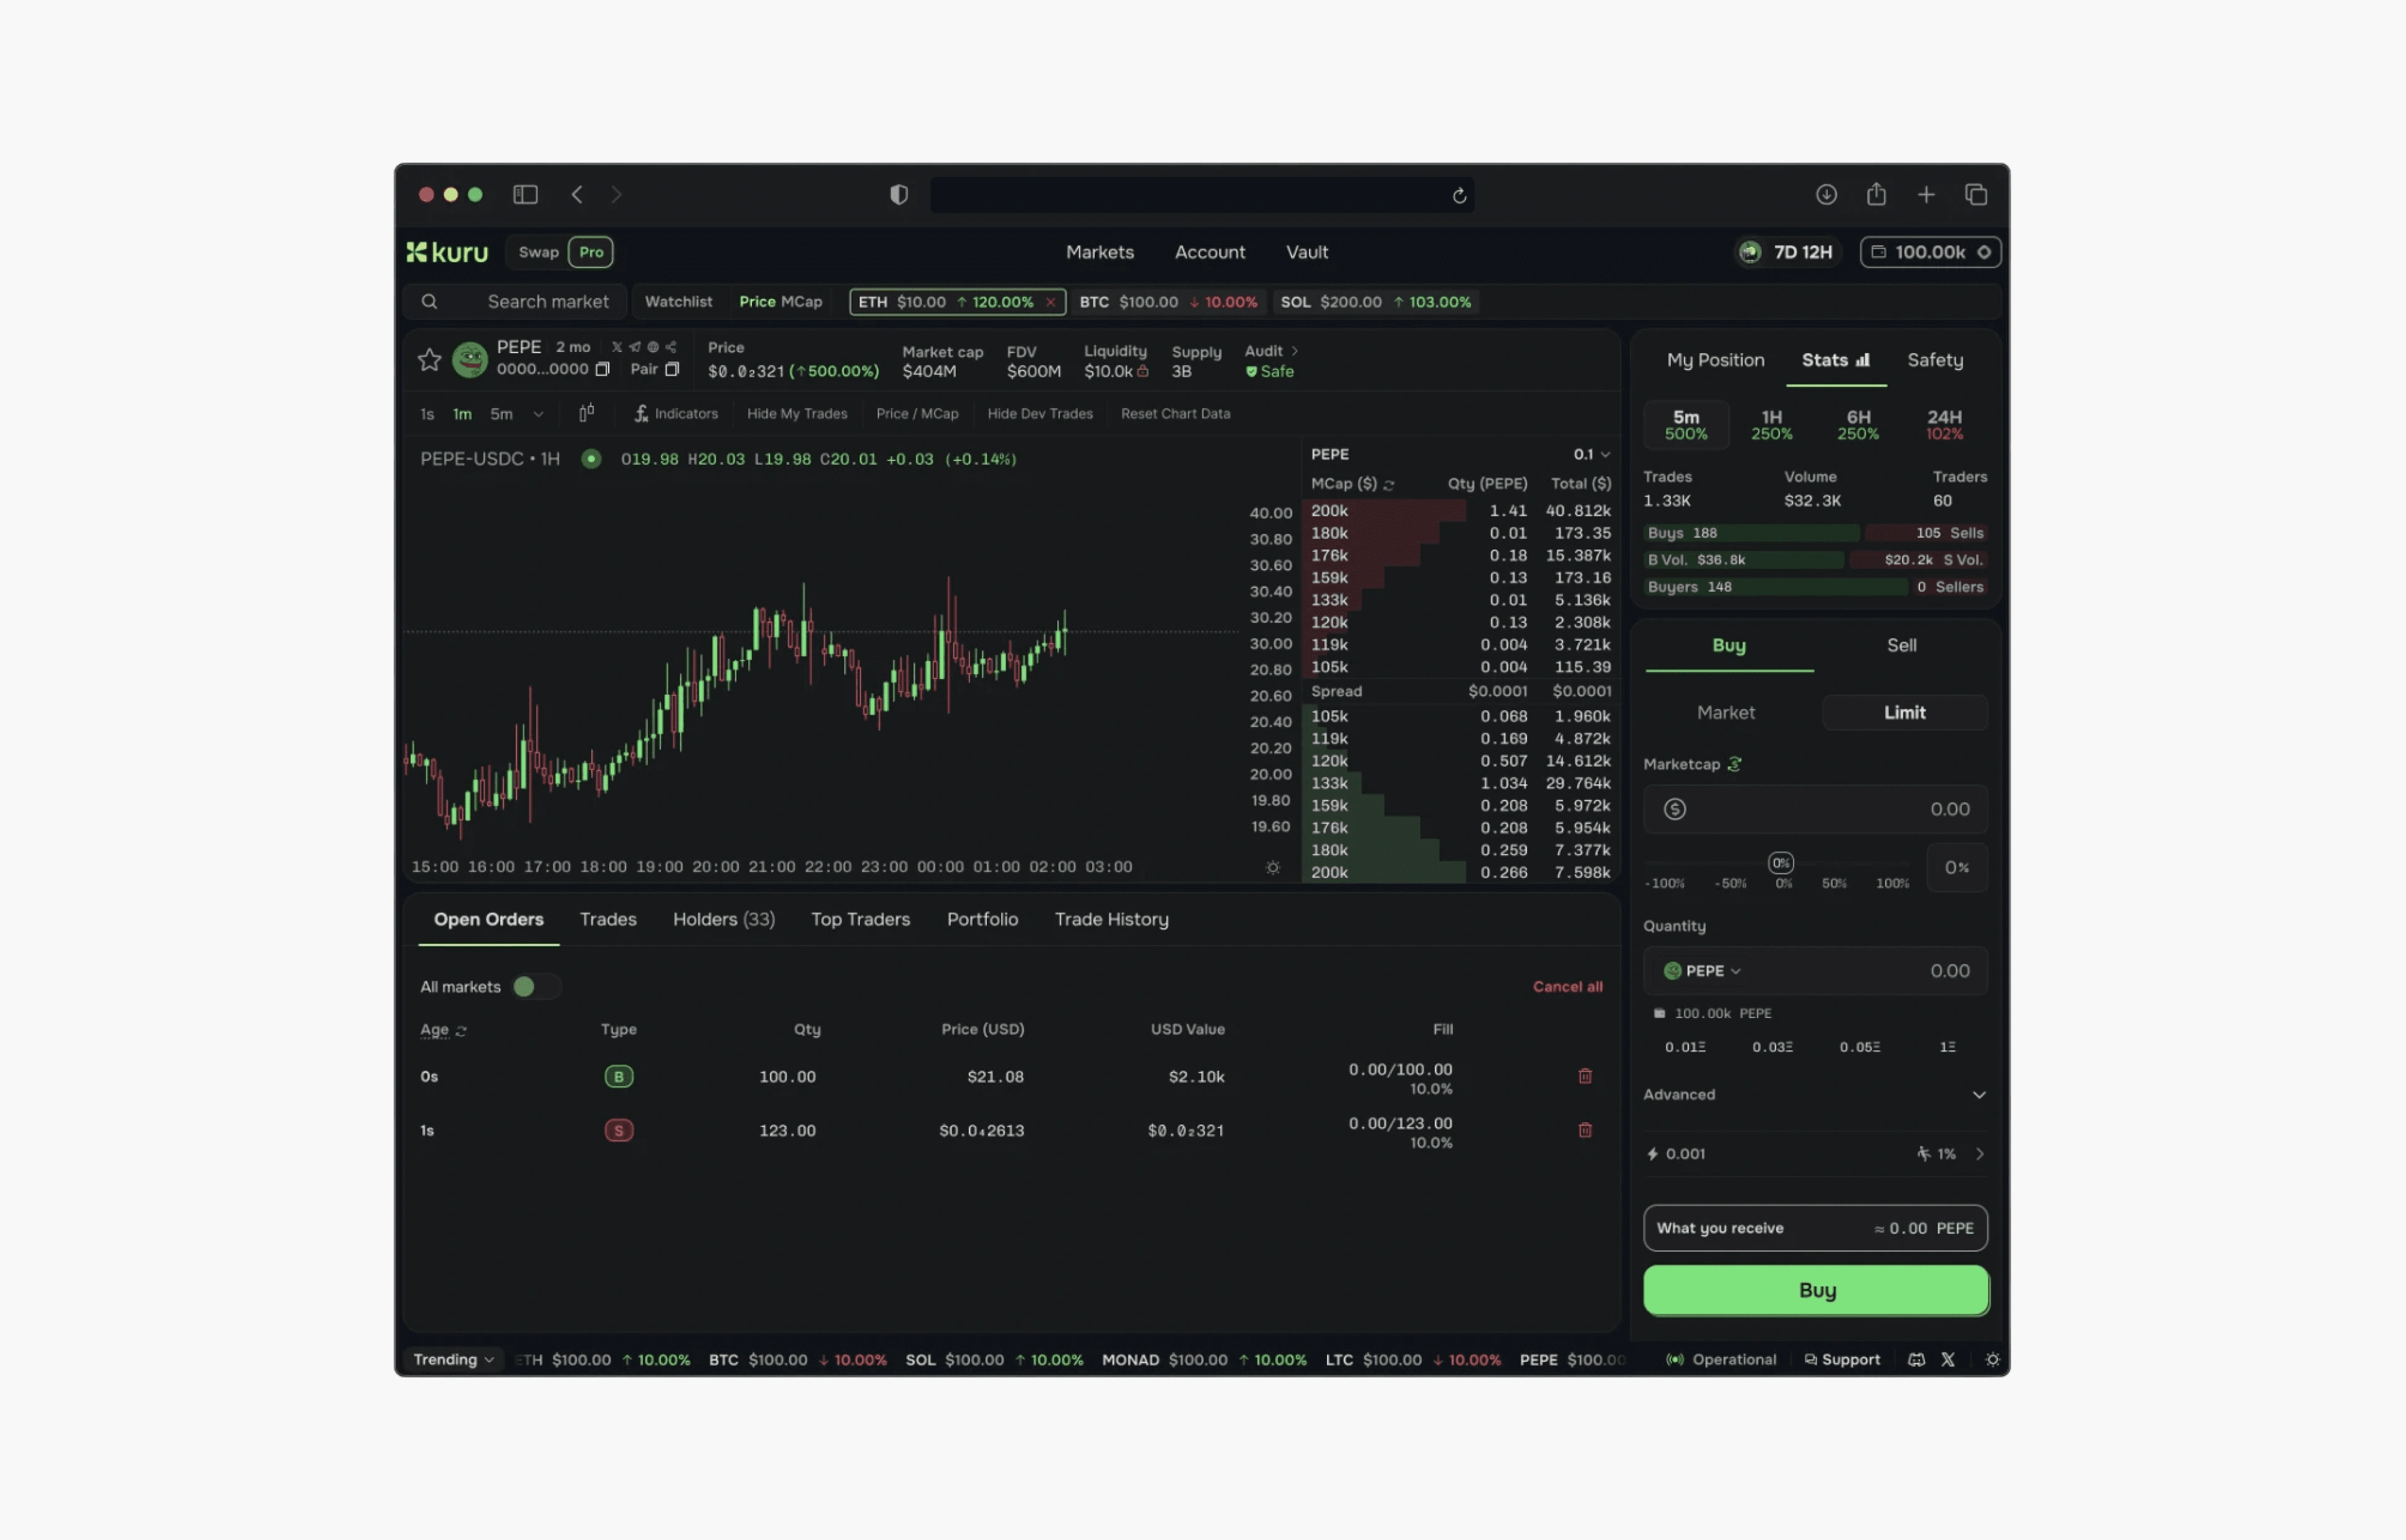This screenshot has height=1540, width=2406.
Task: Copy the Pair address
Action: click(672, 369)
